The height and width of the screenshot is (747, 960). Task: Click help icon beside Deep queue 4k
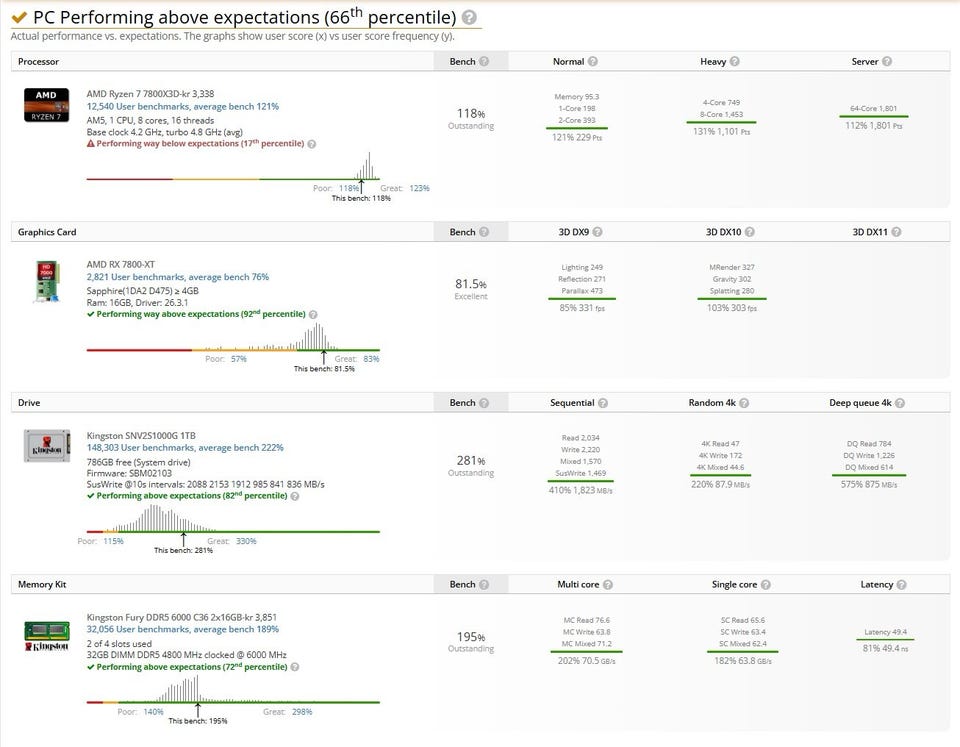899,403
